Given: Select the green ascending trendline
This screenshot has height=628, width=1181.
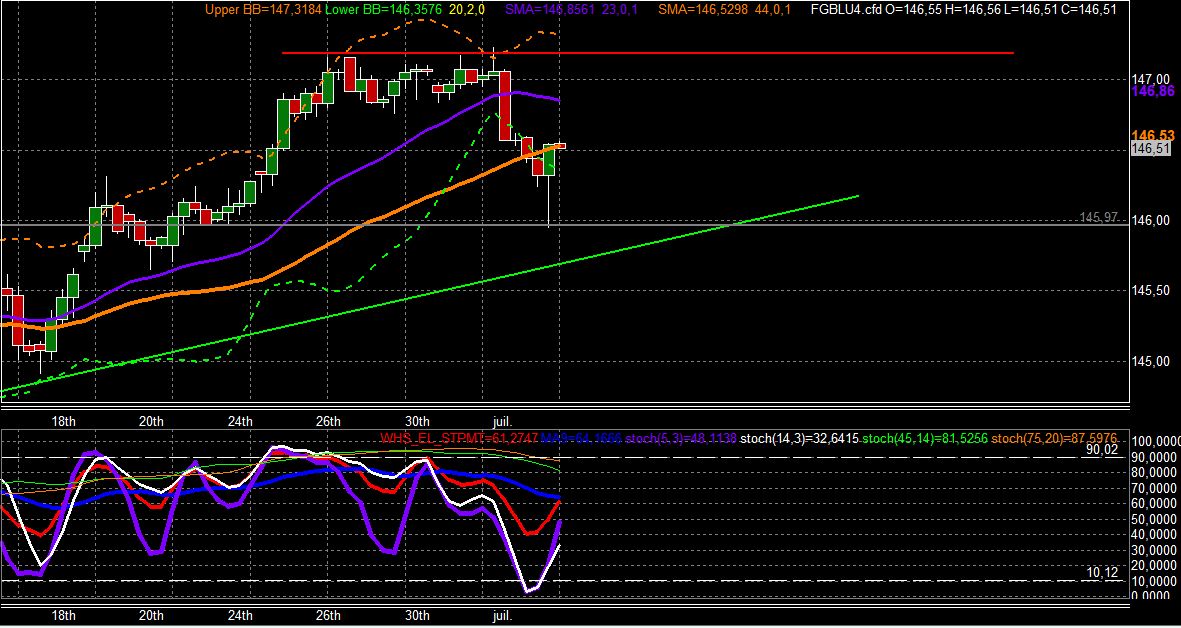Looking at the screenshot, I should click(x=429, y=294).
